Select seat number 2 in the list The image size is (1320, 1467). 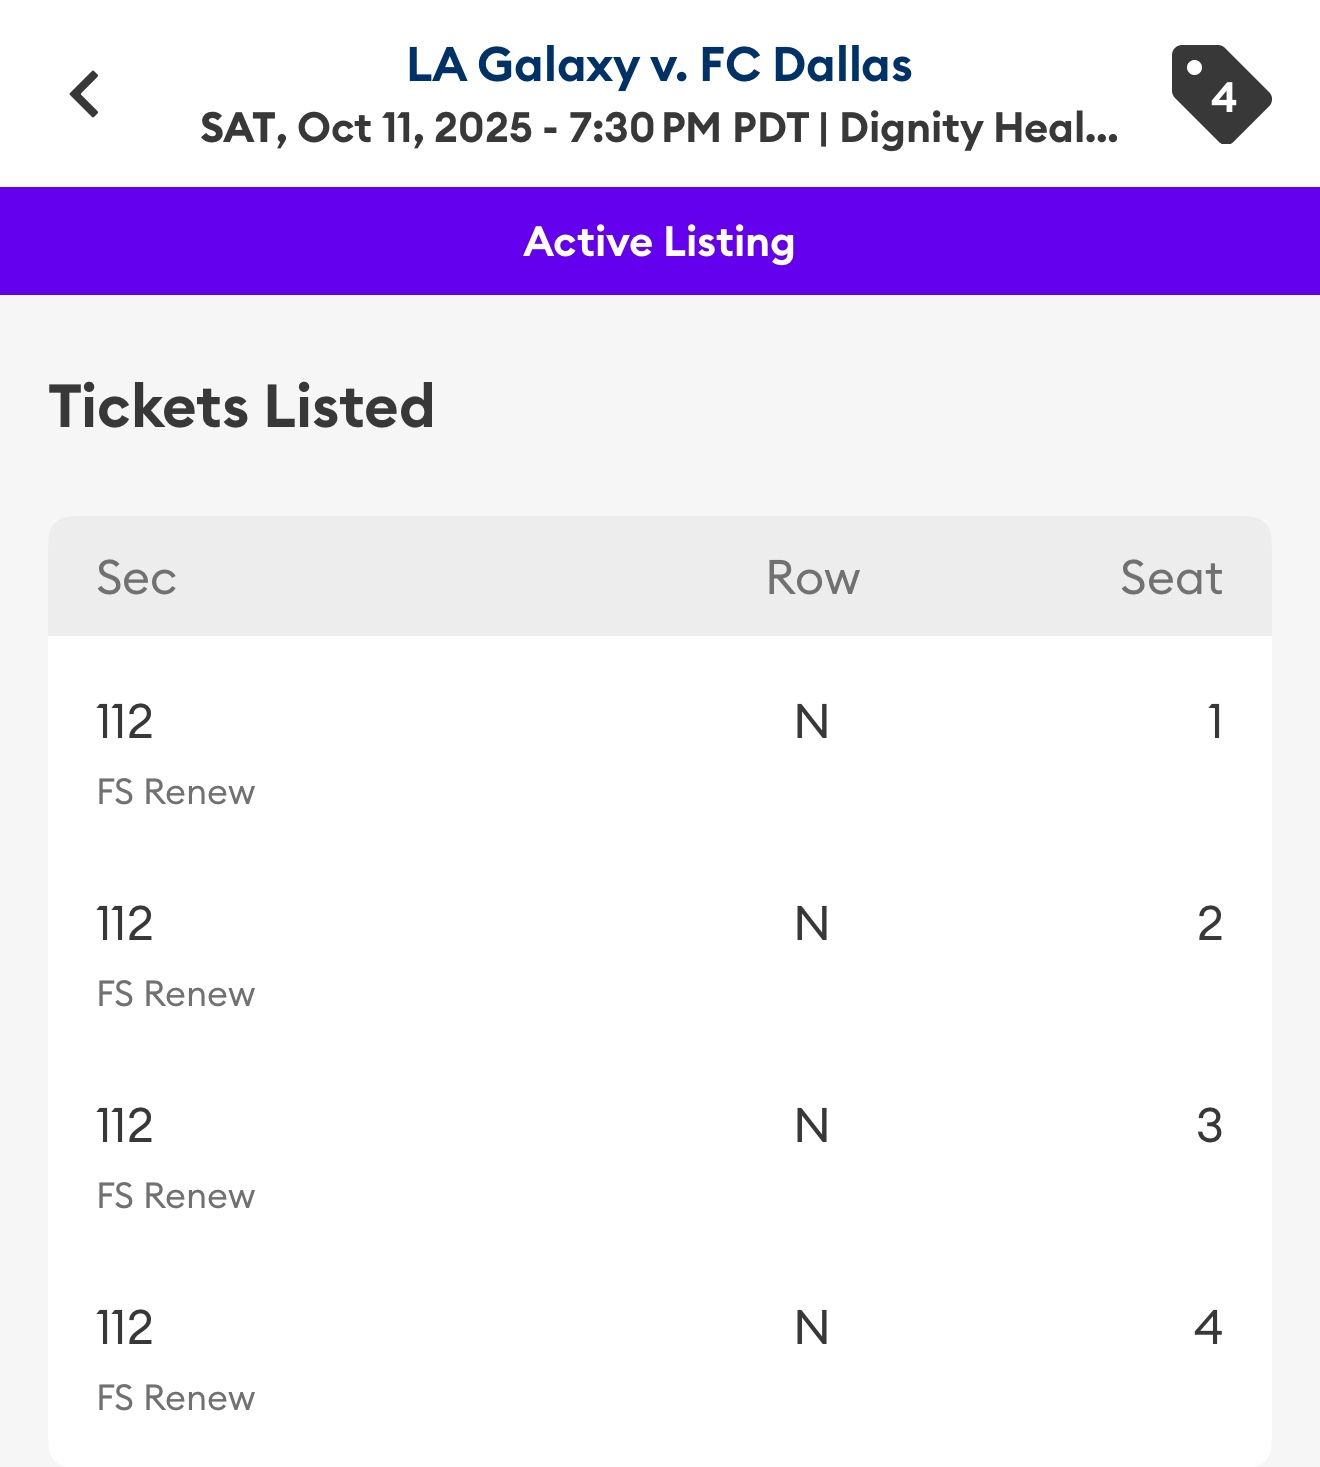[x=1209, y=924]
